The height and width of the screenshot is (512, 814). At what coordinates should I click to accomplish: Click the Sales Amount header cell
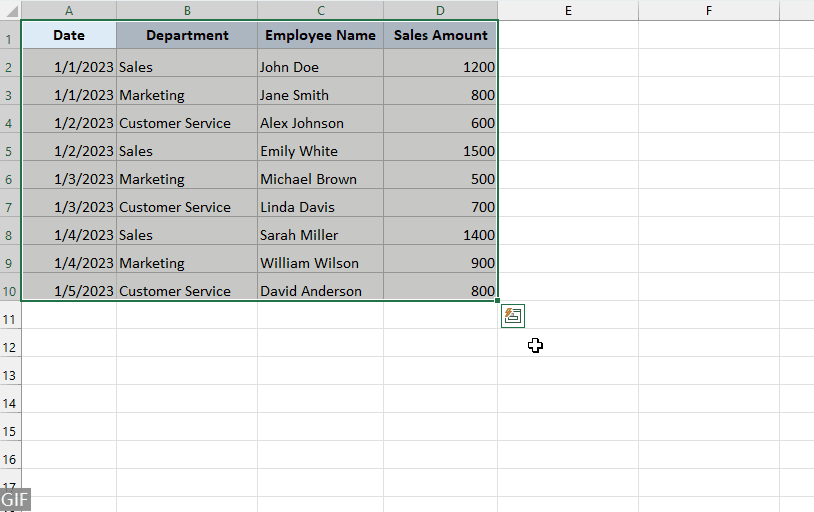[x=440, y=35]
